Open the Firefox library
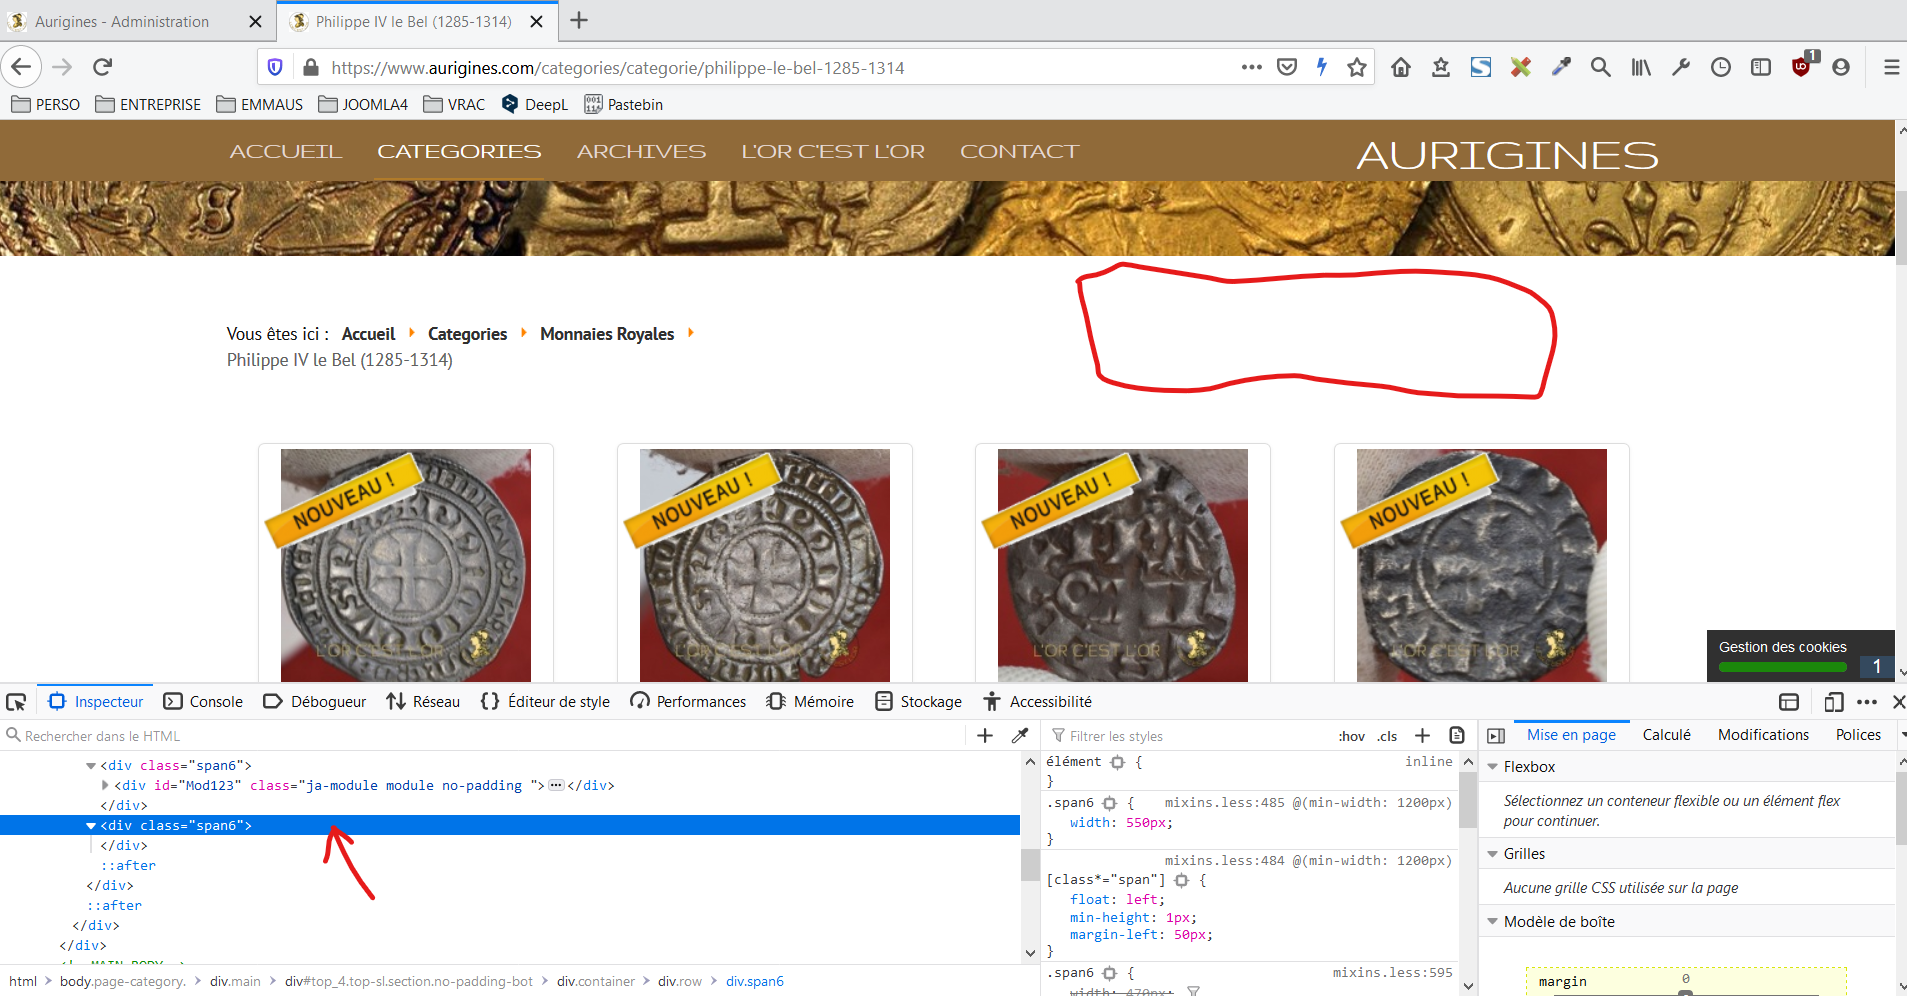This screenshot has height=996, width=1907. coord(1641,67)
